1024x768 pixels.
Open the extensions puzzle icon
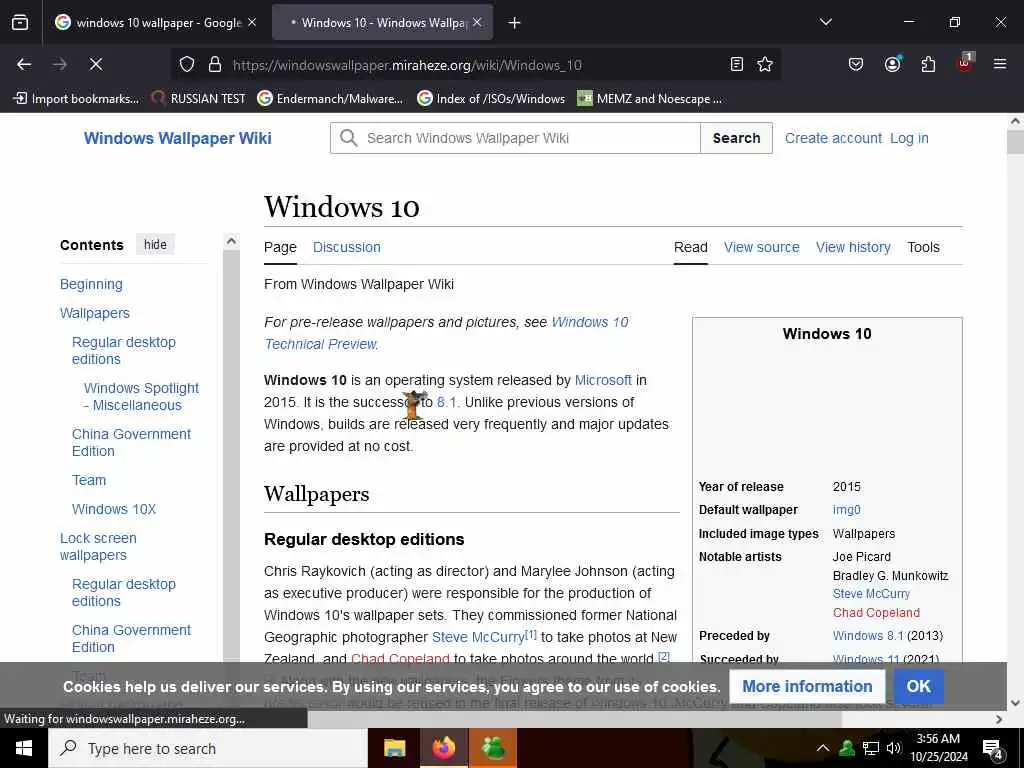coord(928,64)
